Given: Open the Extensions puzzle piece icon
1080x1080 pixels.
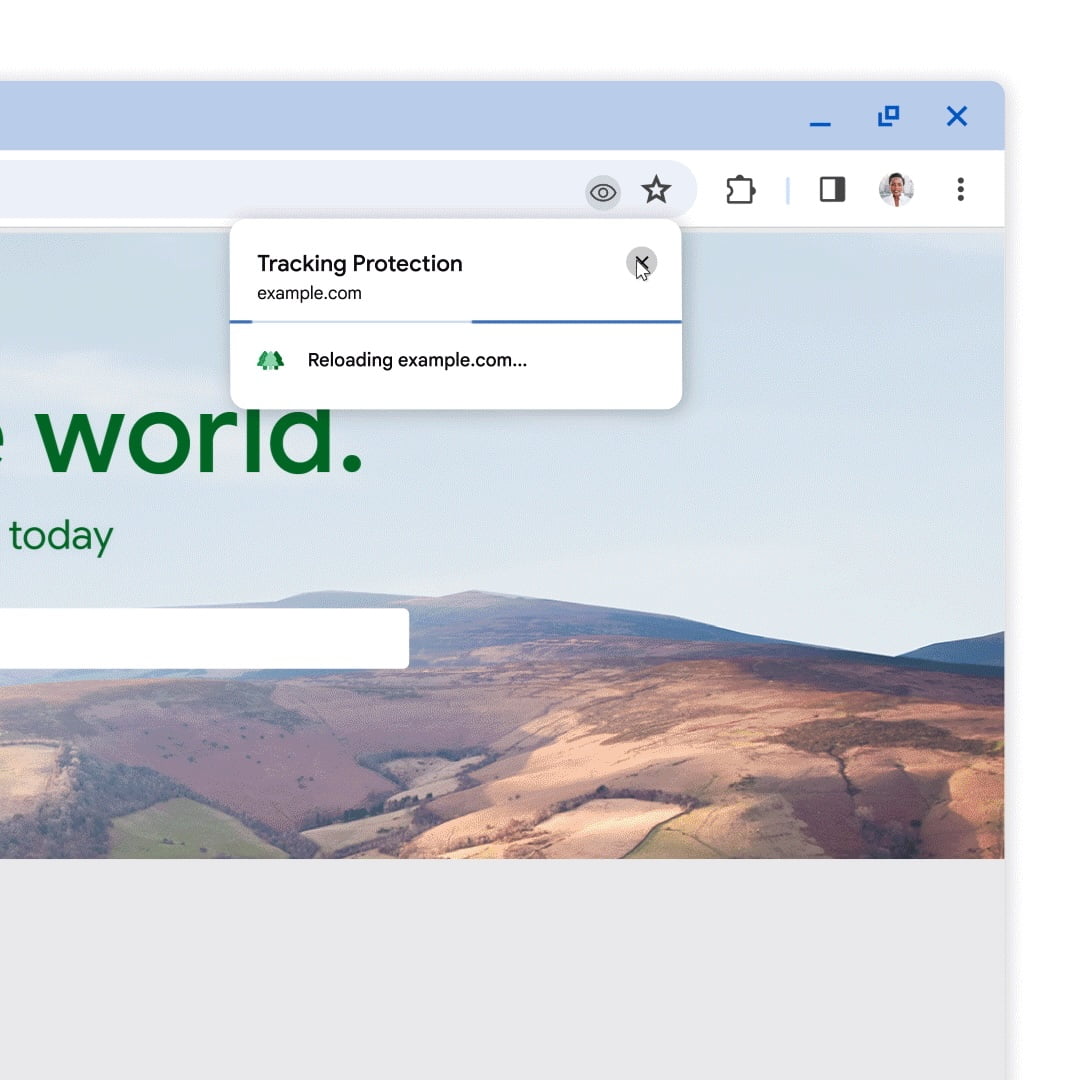Looking at the screenshot, I should pyautogui.click(x=740, y=190).
